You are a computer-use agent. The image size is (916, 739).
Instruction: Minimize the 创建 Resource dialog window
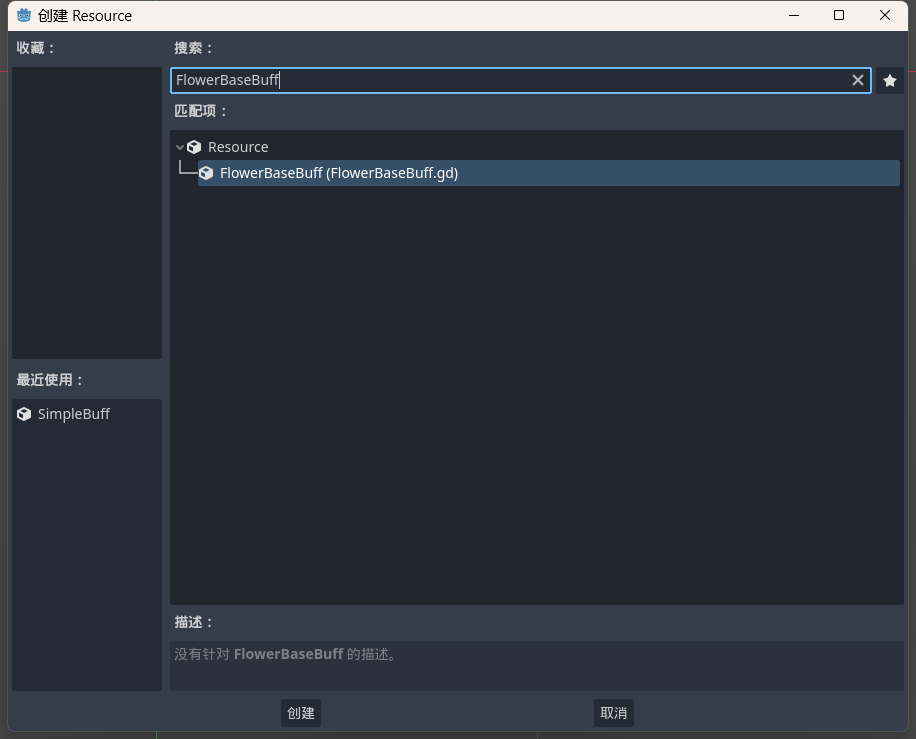tap(794, 15)
